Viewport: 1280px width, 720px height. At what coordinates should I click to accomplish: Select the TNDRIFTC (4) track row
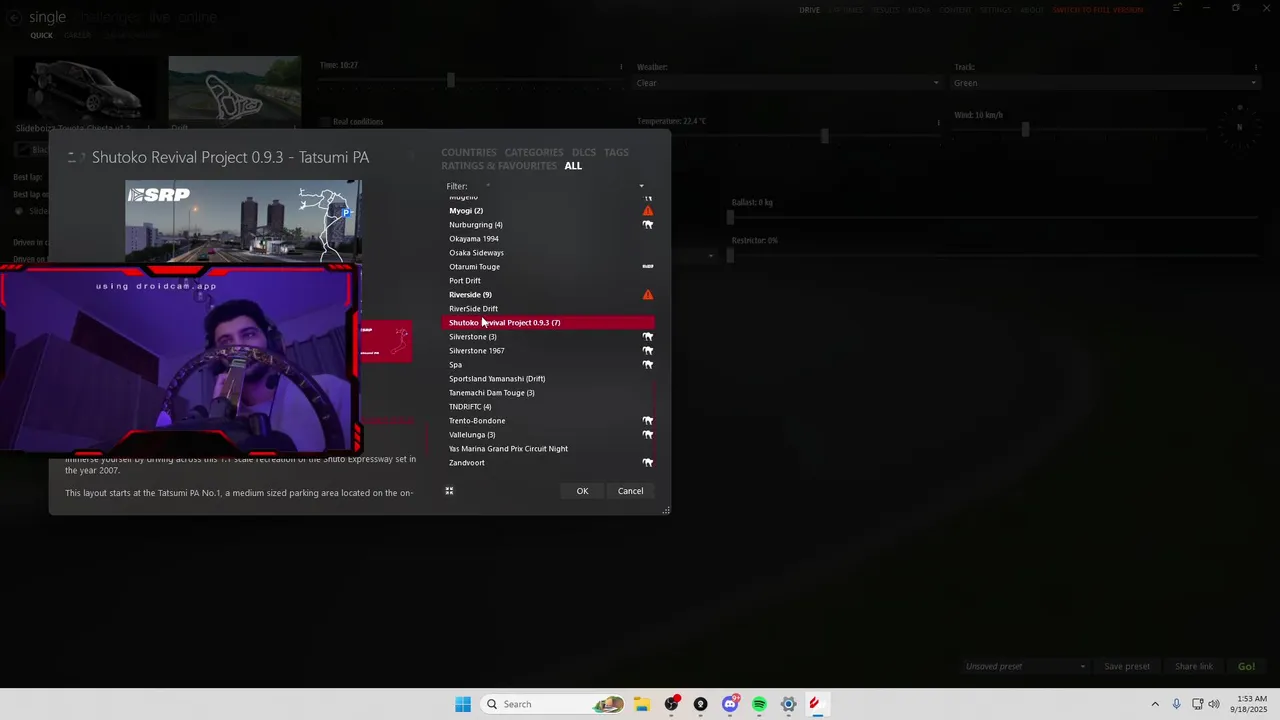coord(548,407)
